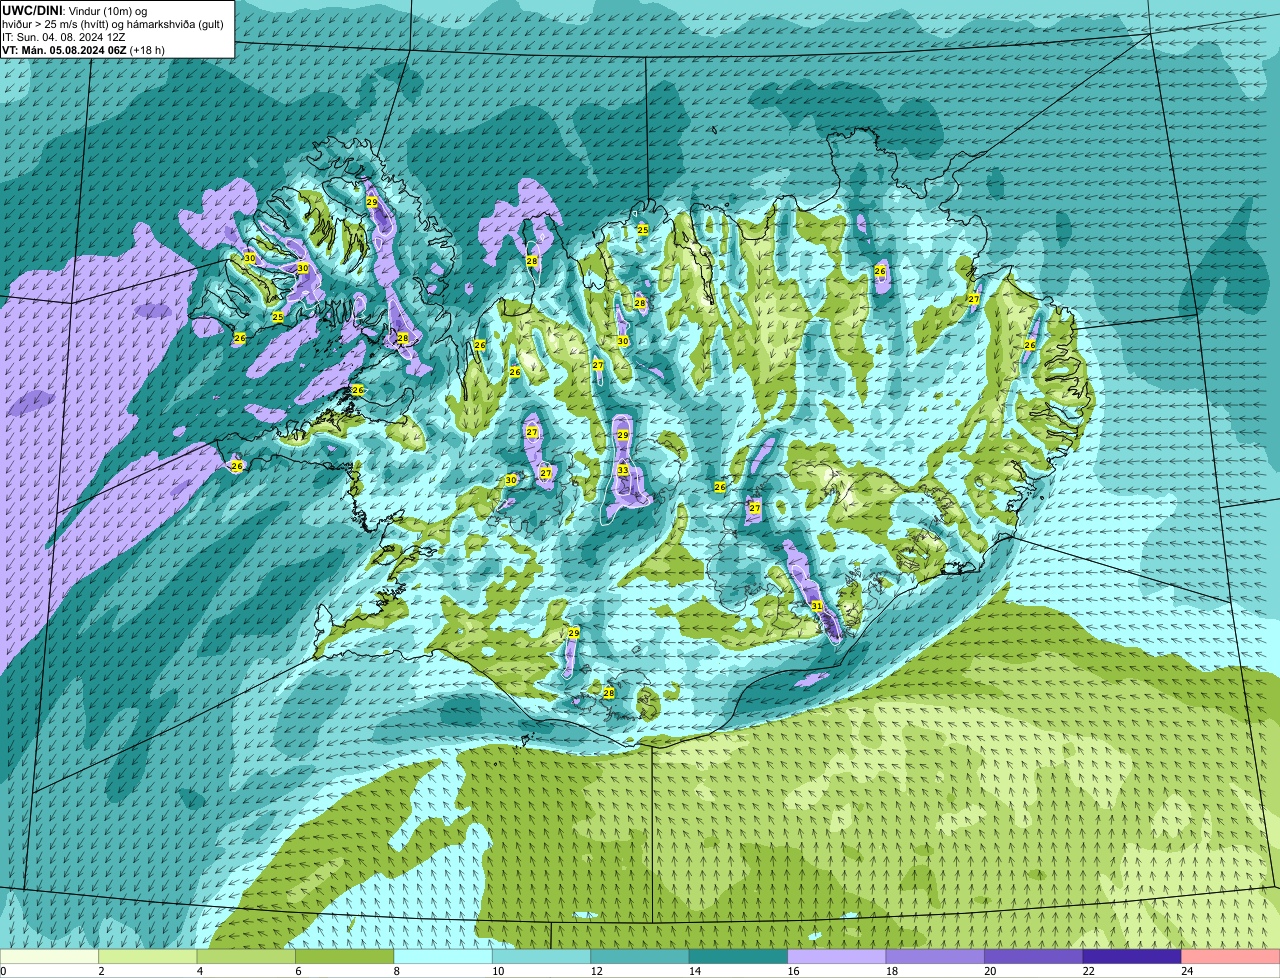Click the 16–18 m/s lavender legend swatch
Image resolution: width=1280 pixels, height=978 pixels.
(x=837, y=957)
